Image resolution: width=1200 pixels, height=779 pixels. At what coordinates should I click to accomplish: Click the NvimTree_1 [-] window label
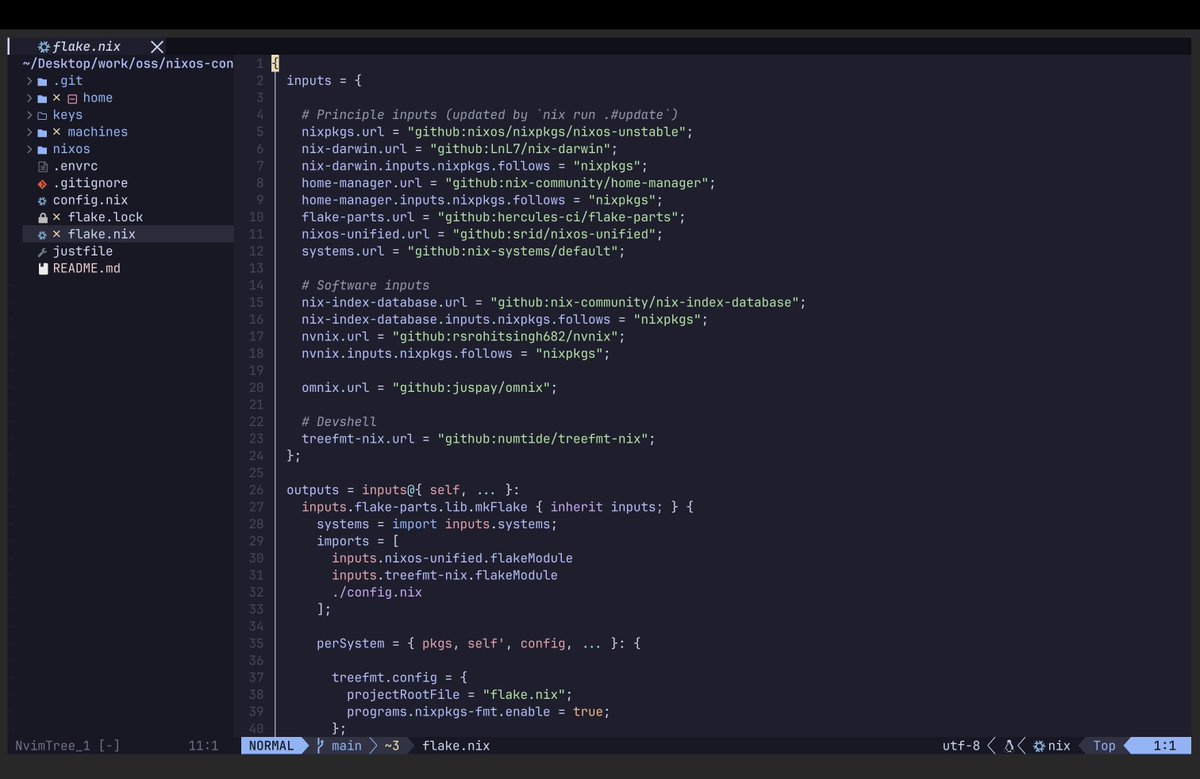68,746
